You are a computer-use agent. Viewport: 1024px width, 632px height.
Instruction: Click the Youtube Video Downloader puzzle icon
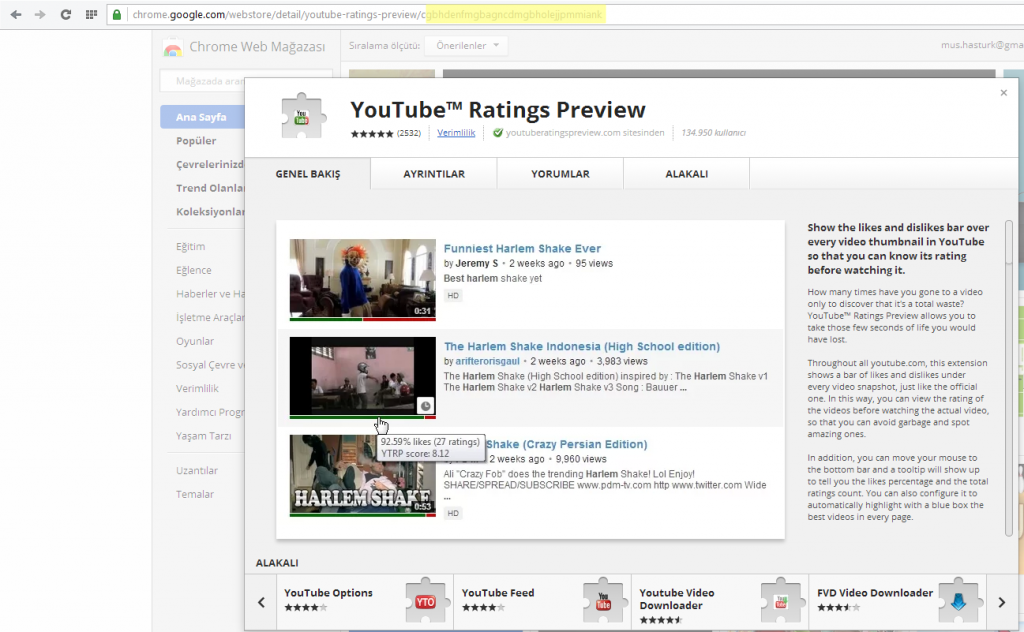click(780, 601)
